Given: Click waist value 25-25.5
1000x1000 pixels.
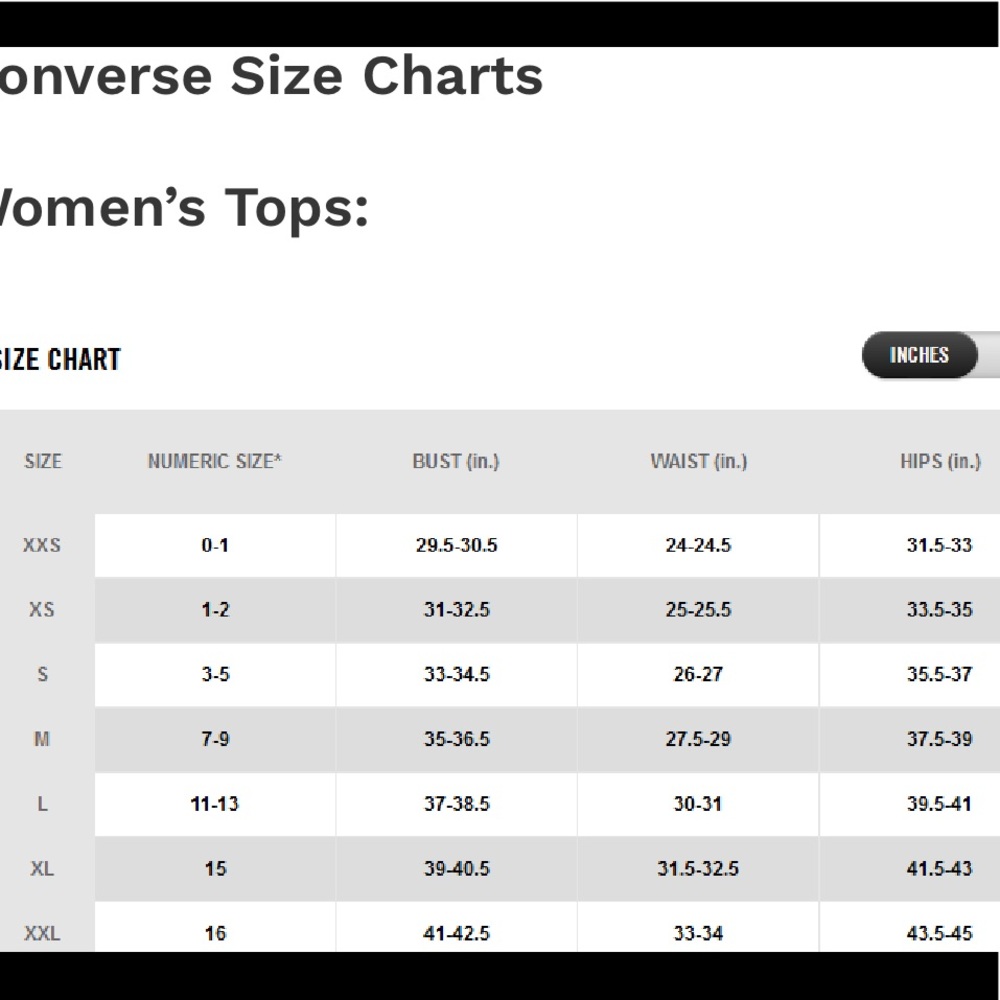Looking at the screenshot, I should coord(698,610).
